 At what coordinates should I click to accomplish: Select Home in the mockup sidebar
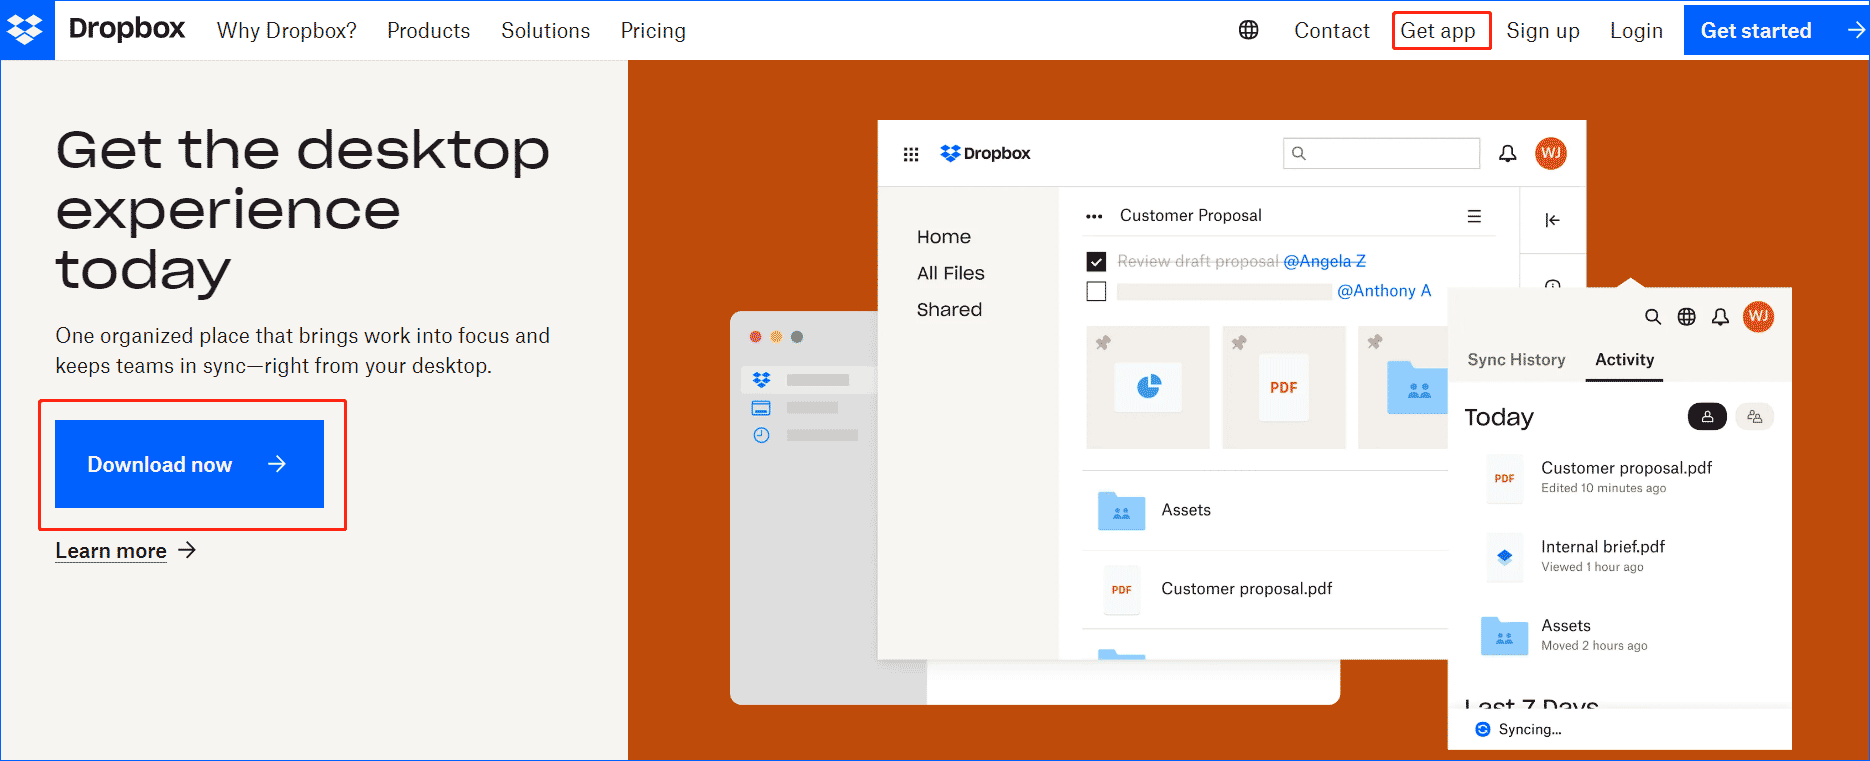pos(944,237)
